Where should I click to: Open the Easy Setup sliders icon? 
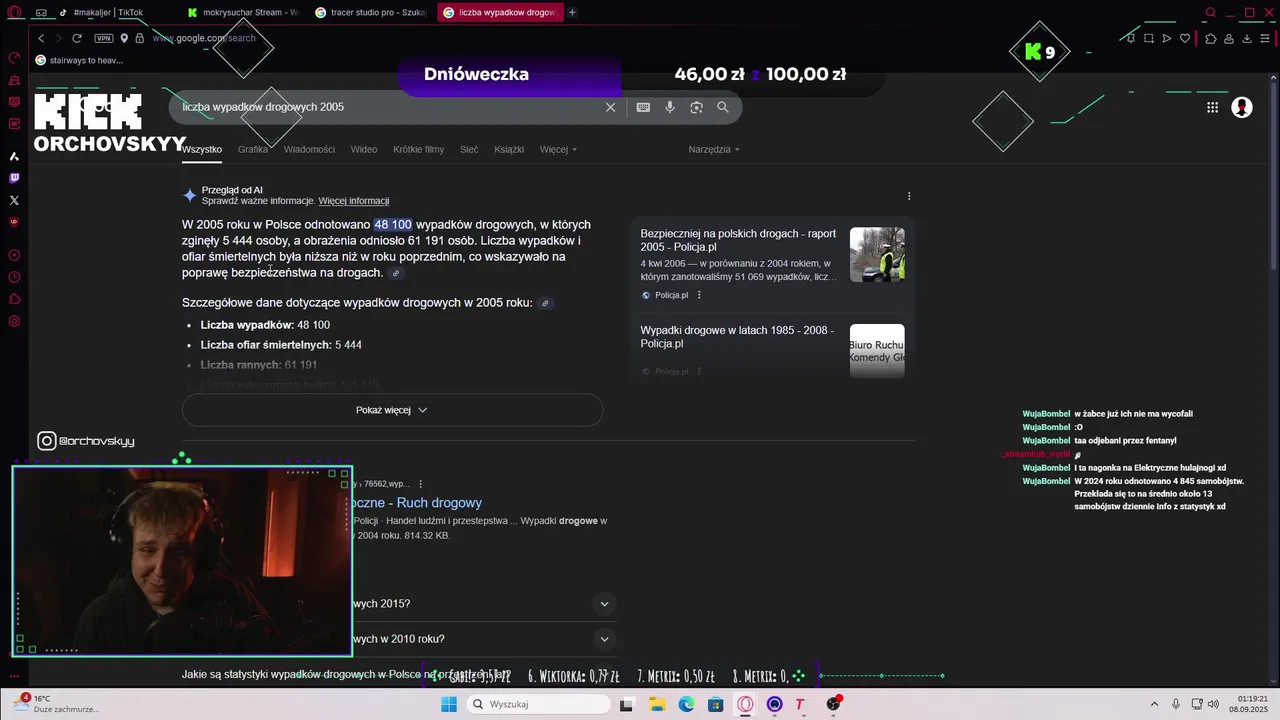coord(1266,38)
